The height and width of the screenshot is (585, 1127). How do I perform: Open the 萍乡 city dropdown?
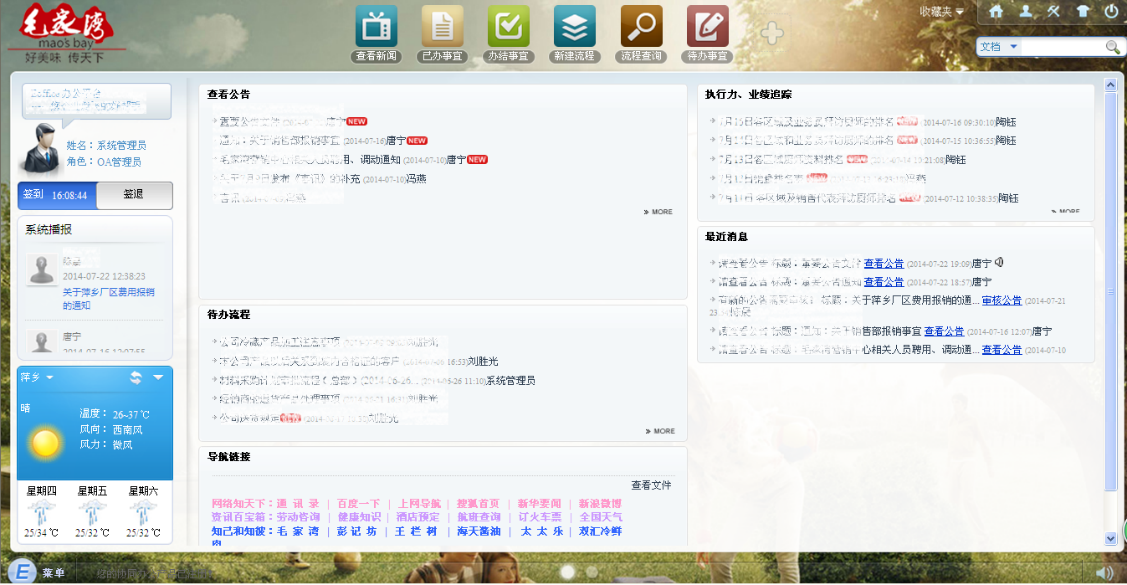pos(37,377)
